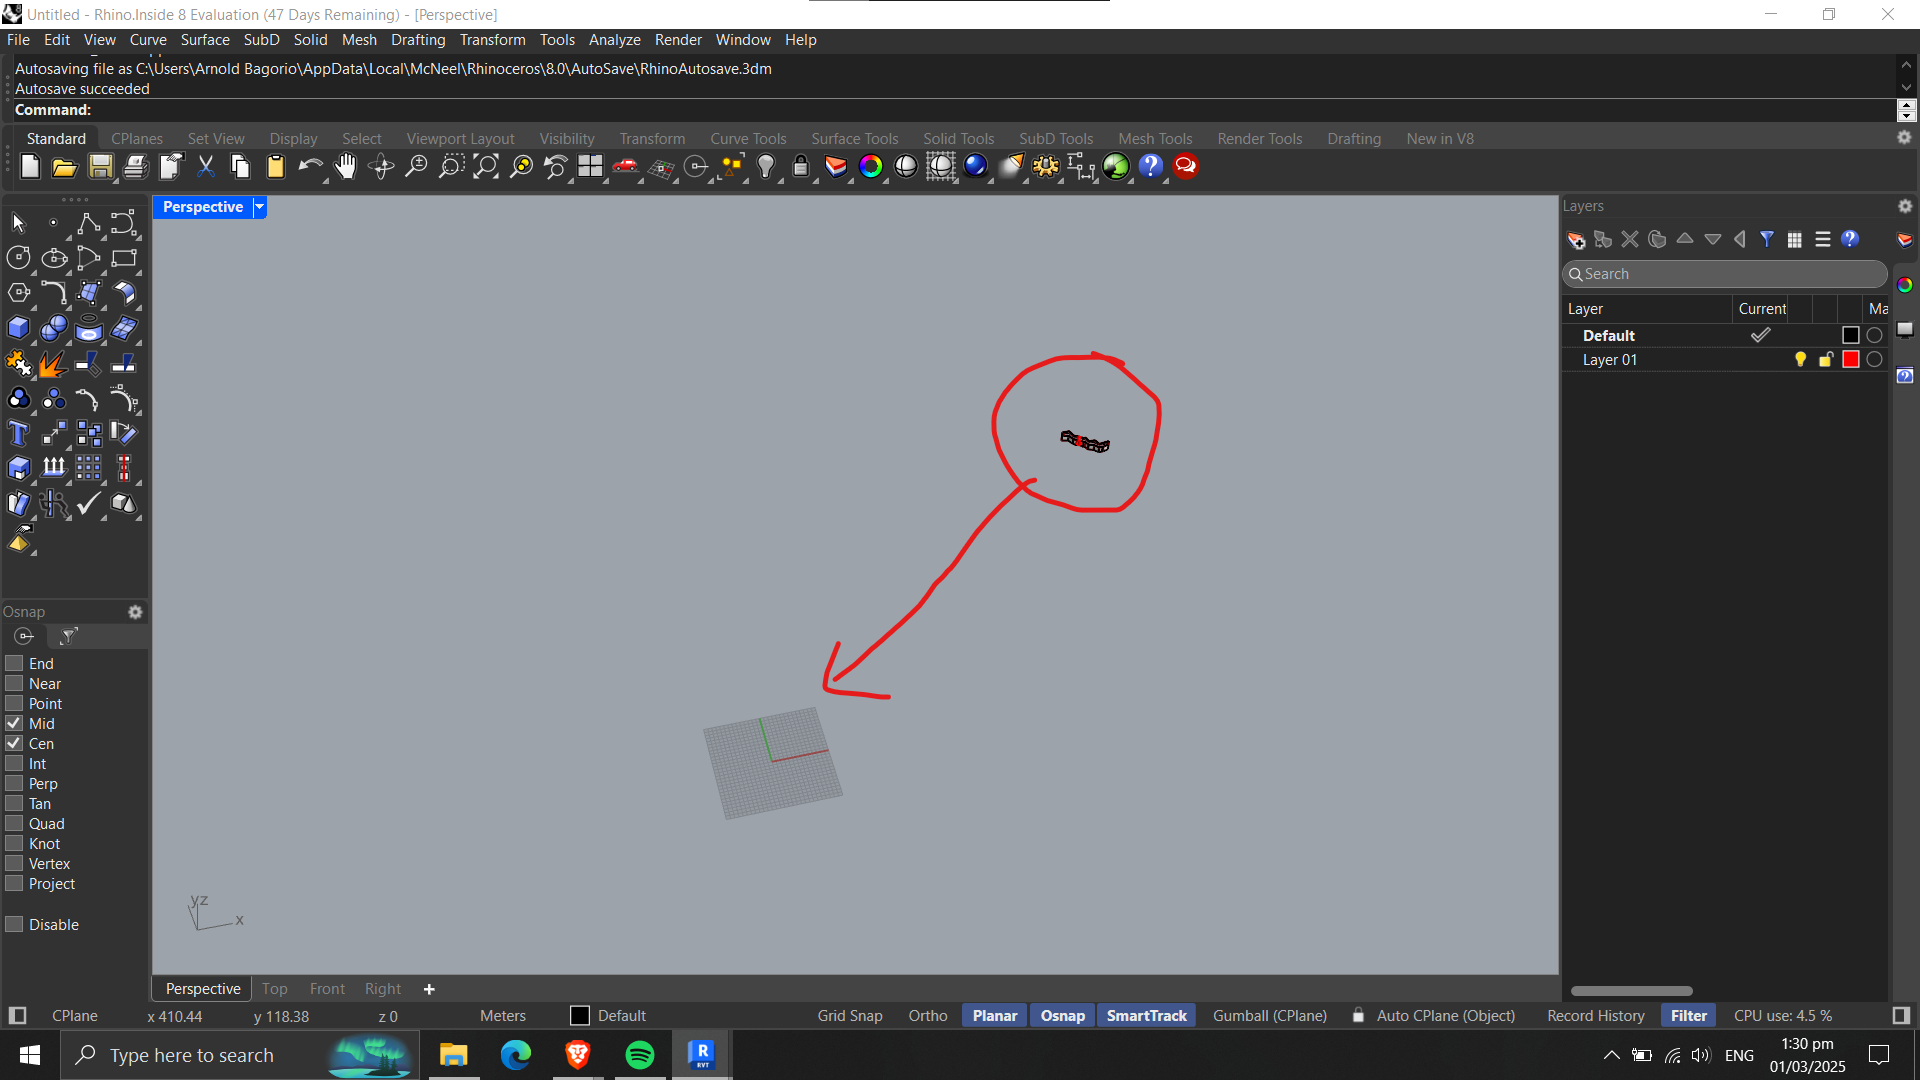1920x1080 pixels.
Task: Create a new layer in the Layers panel
Action: [1576, 239]
